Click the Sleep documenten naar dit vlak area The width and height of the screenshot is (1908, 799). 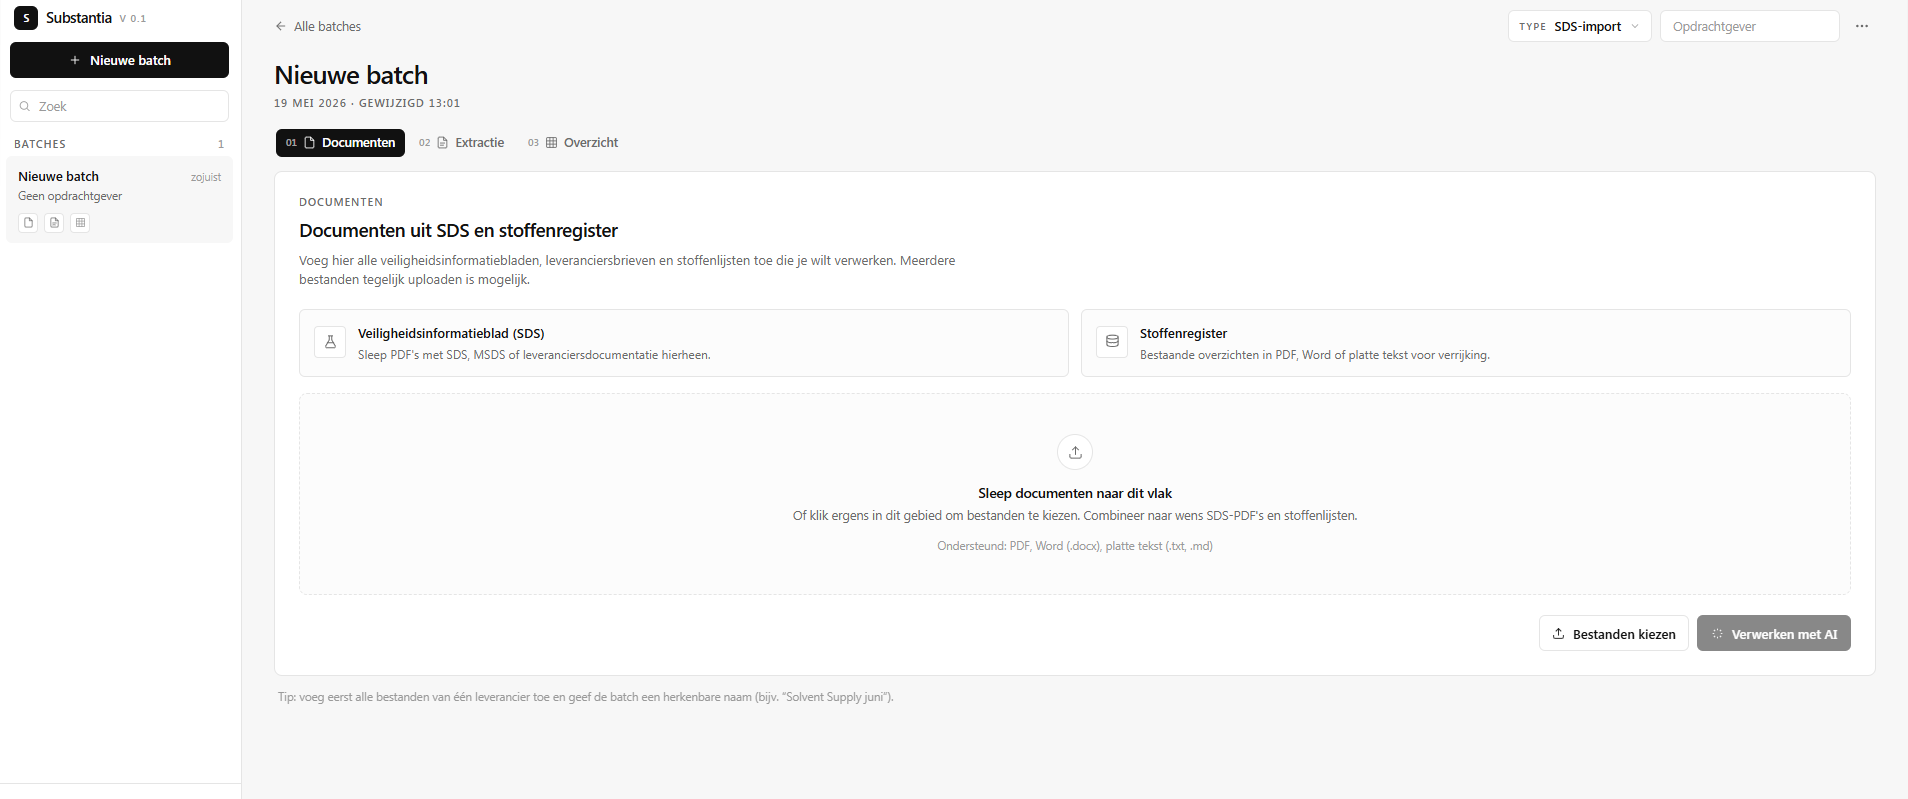point(1075,494)
